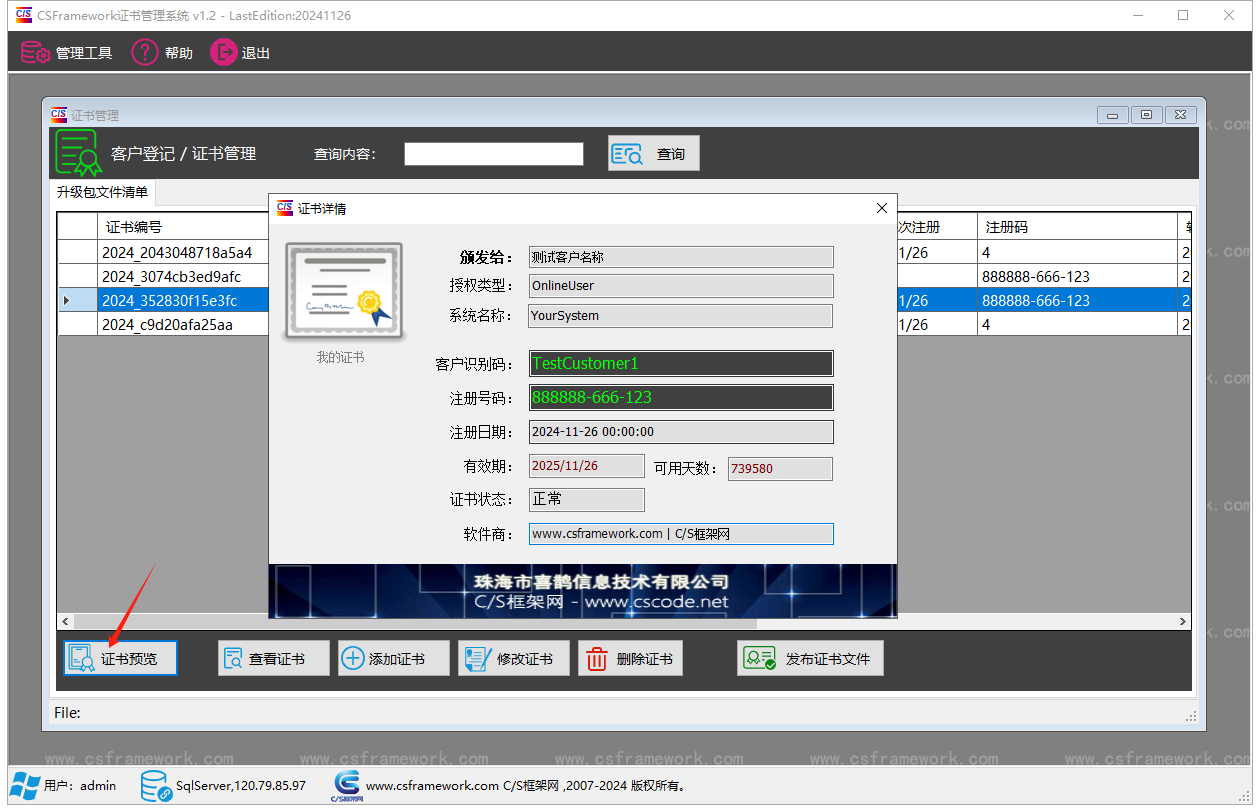This screenshot has width=1260, height=812.
Task: Minimize the 证书管理 child window
Action: tap(1113, 115)
